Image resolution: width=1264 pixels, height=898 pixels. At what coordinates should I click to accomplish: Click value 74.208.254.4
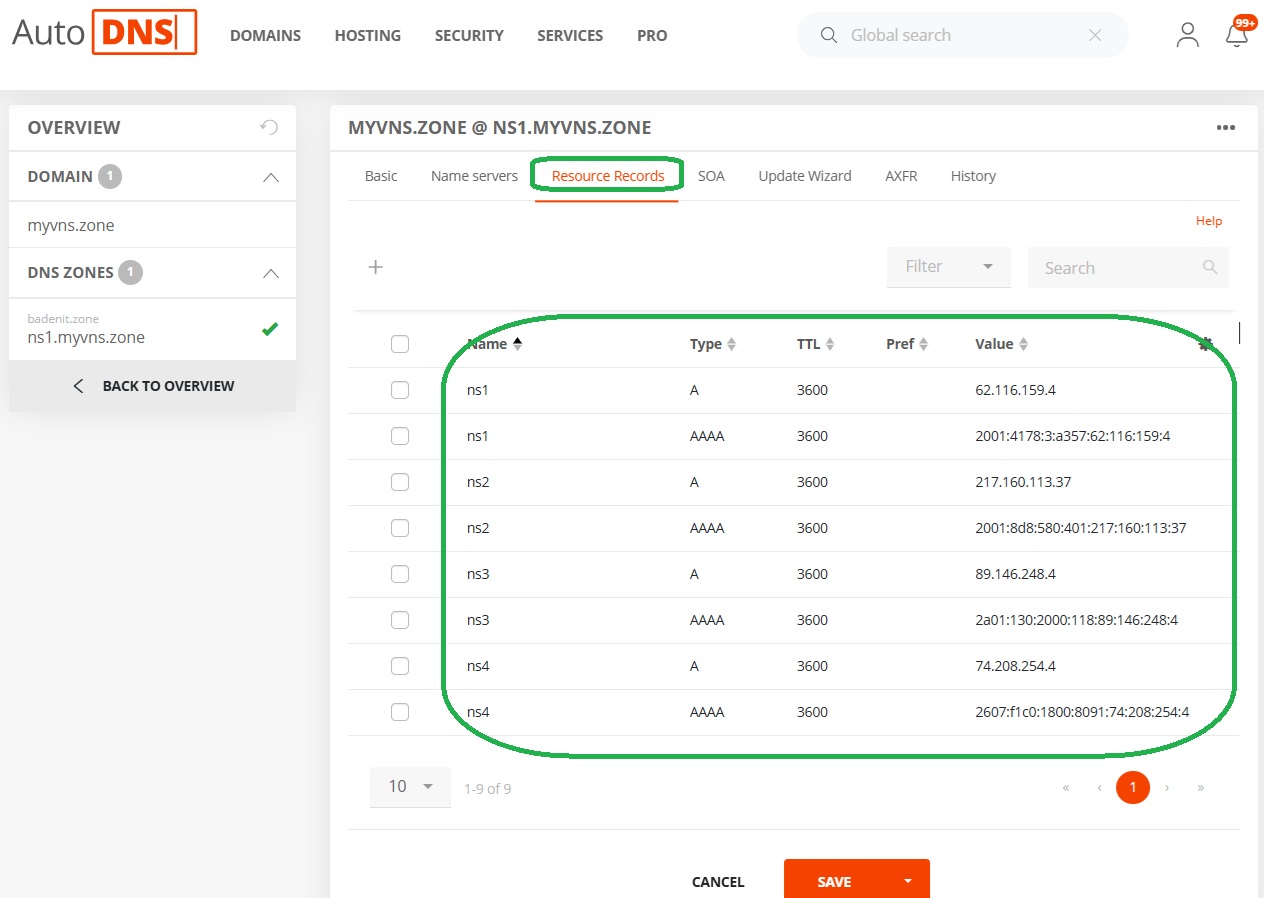click(1015, 666)
